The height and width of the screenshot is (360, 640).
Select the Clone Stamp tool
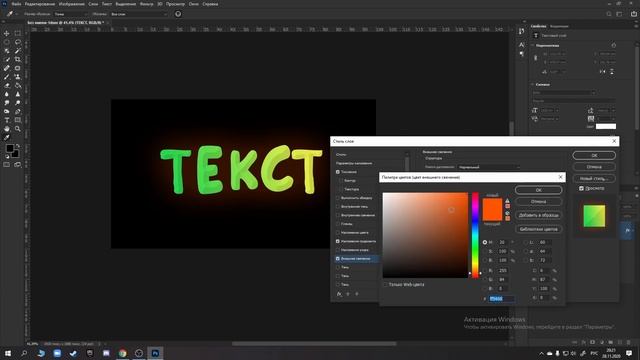18,77
